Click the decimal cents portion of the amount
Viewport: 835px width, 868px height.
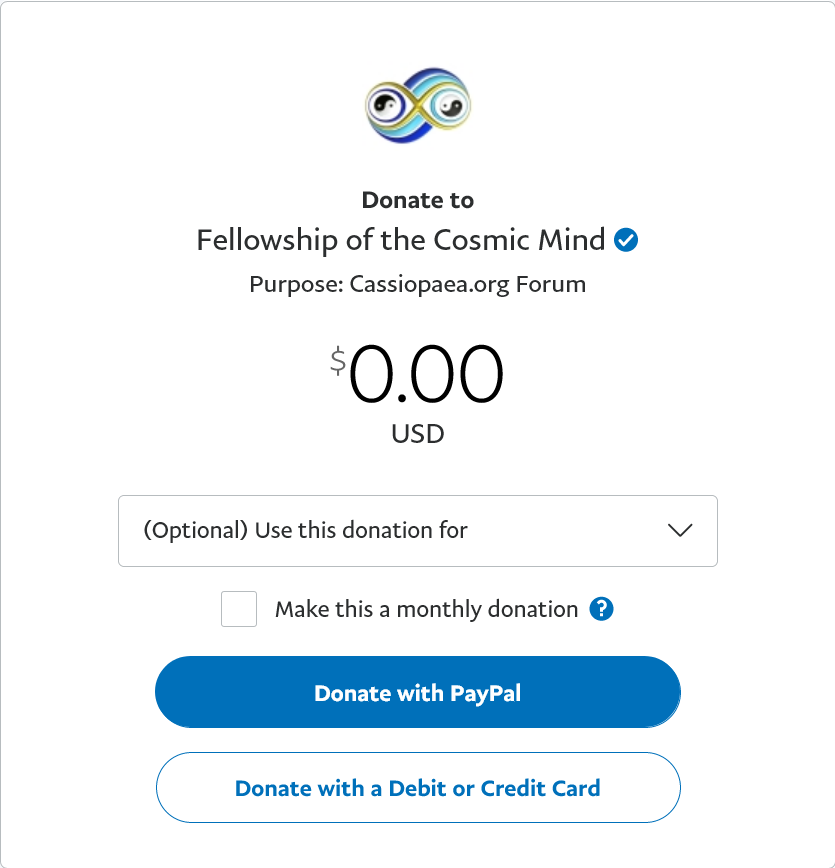click(x=459, y=375)
